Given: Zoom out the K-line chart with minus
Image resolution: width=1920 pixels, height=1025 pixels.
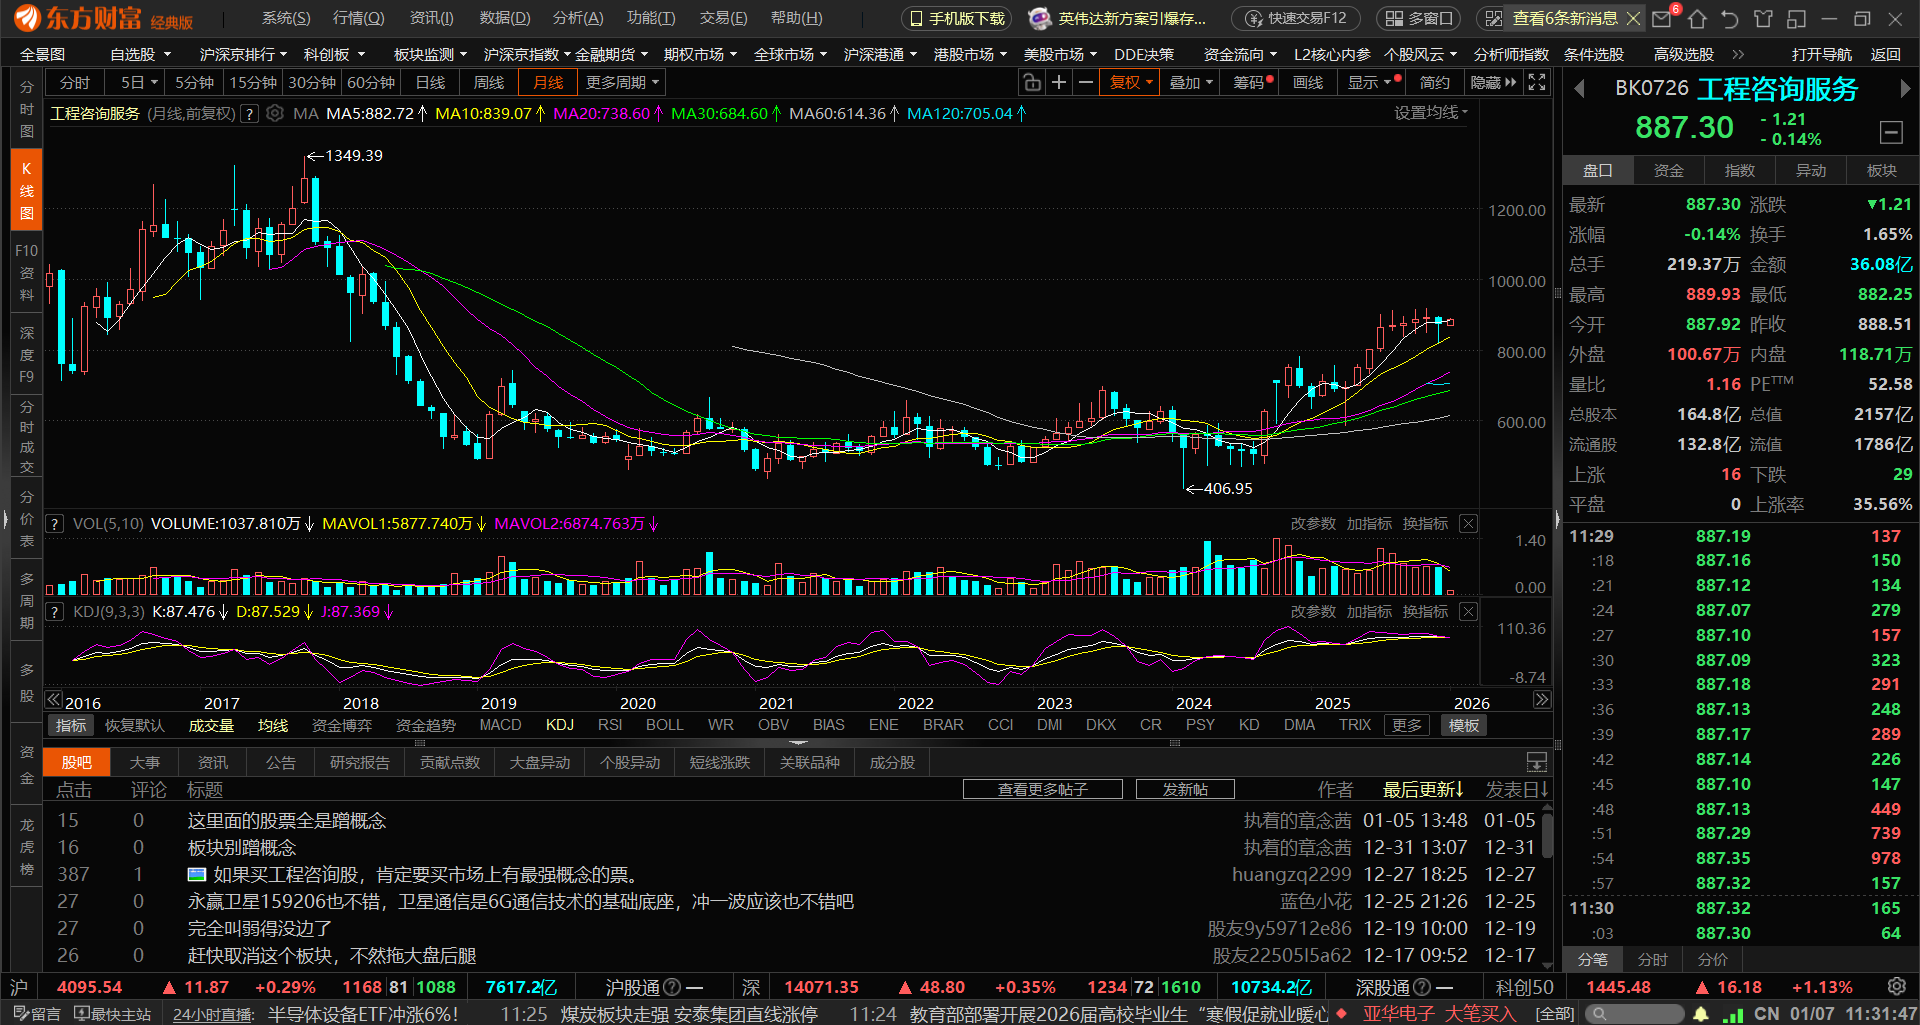Looking at the screenshot, I should 1086,82.
